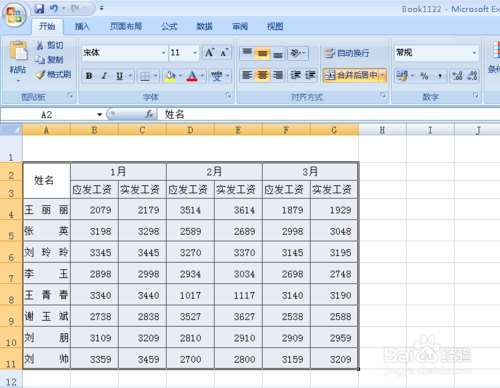Open alignment group dialog launcher

pyautogui.click(x=383, y=95)
